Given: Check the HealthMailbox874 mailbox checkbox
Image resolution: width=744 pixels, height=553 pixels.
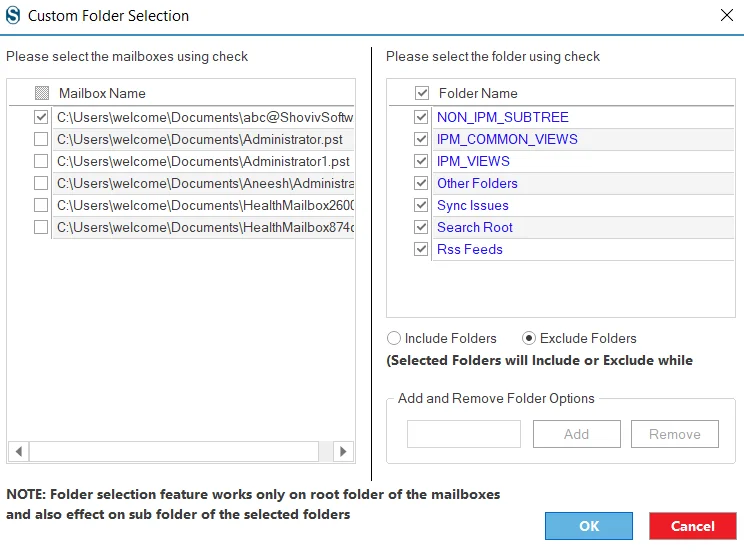Looking at the screenshot, I should click(41, 227).
